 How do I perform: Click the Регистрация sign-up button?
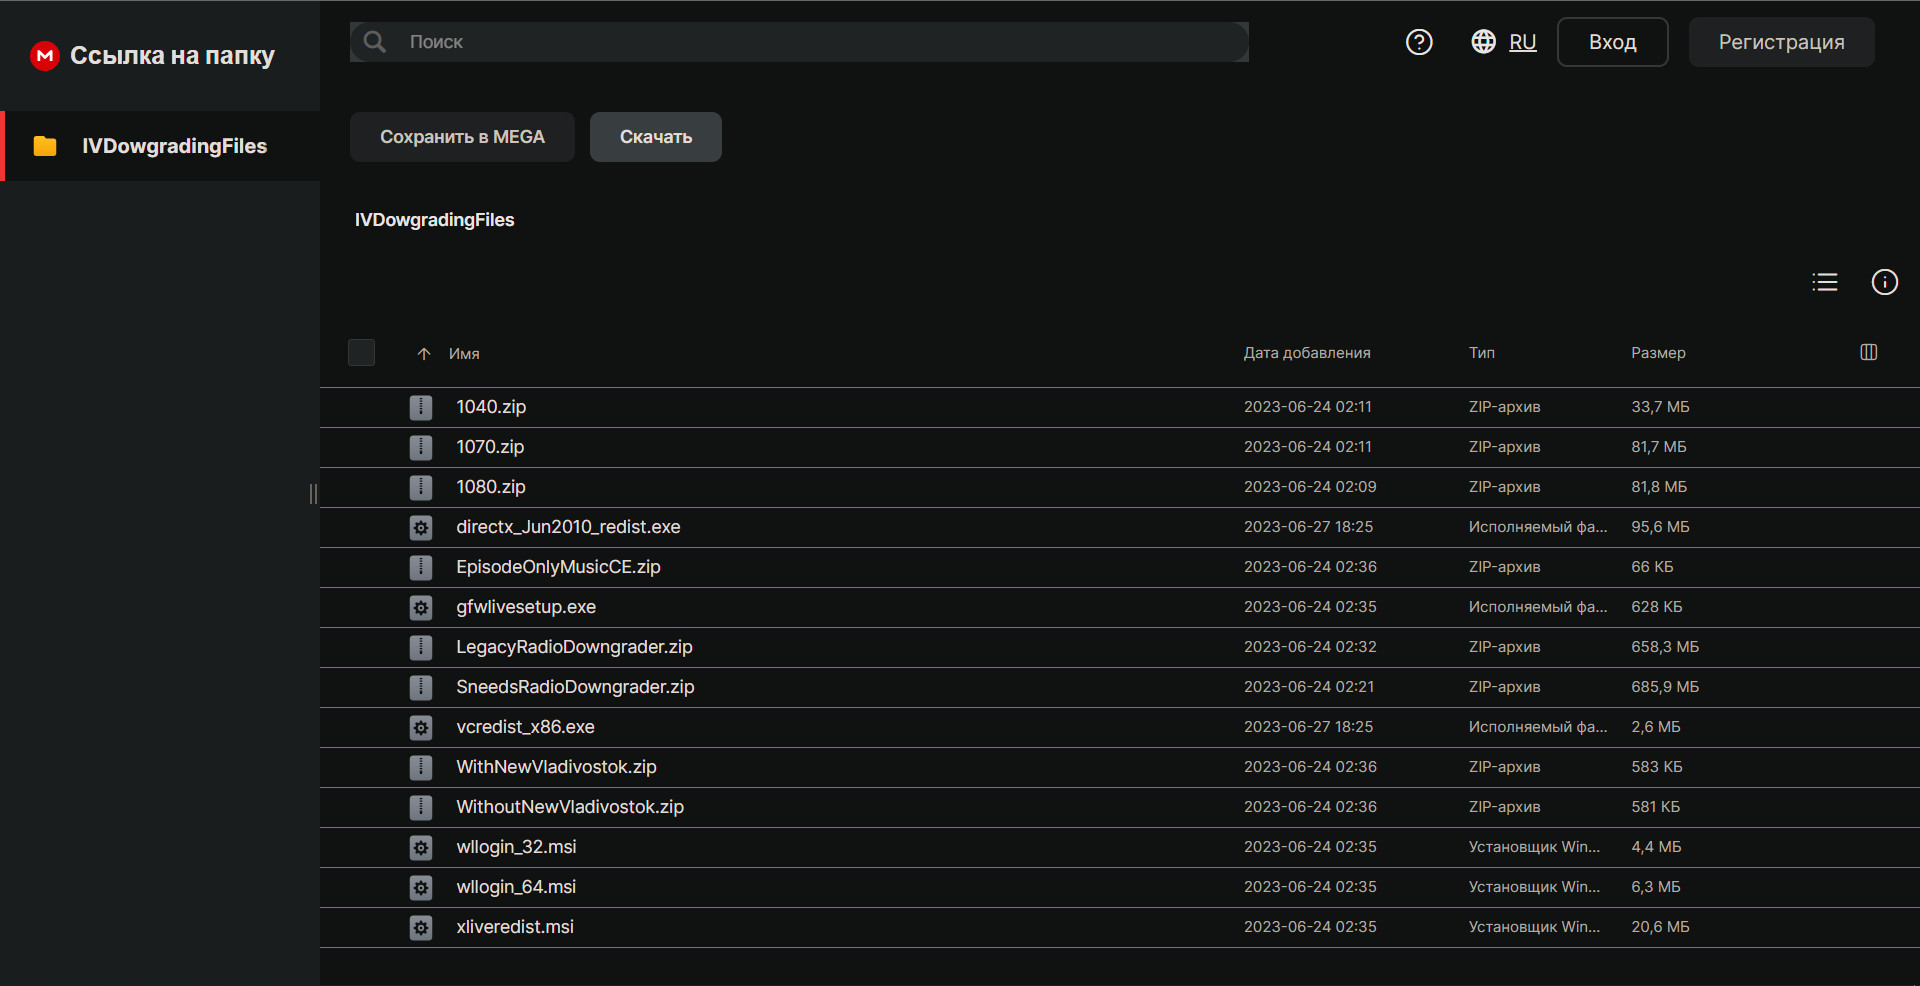[x=1782, y=42]
